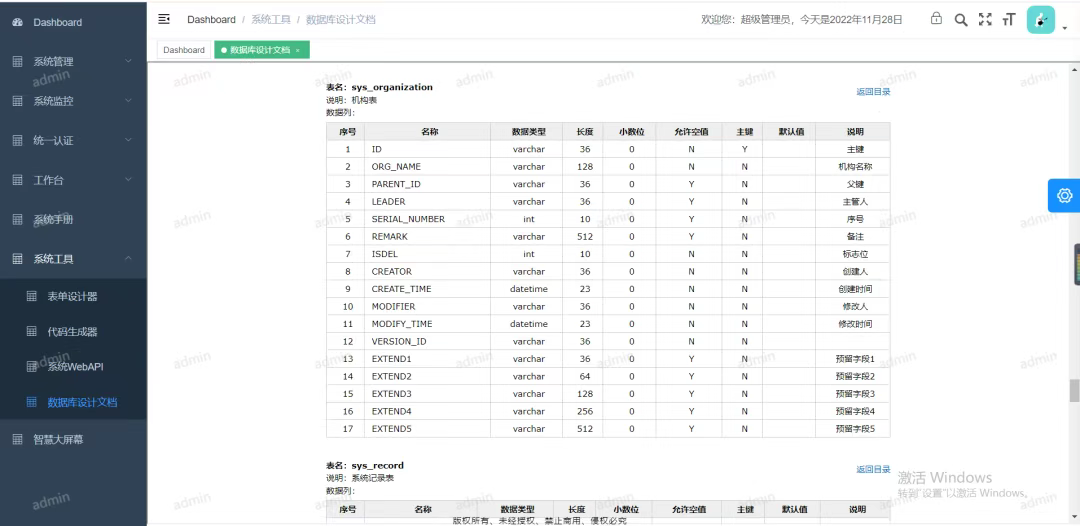This screenshot has height=526, width=1080.
Task: Click the 表单设计器 menu icon
Action: click(x=32, y=296)
